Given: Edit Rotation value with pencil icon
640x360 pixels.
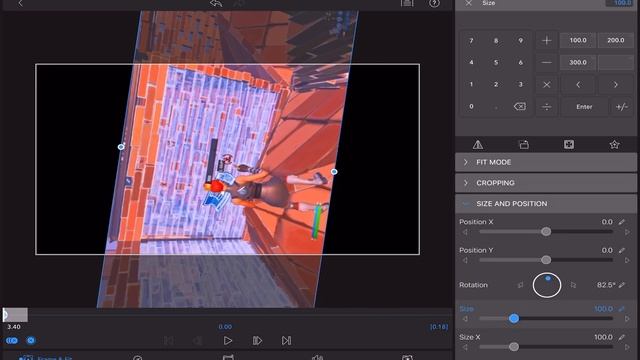Looking at the screenshot, I should [x=622, y=285].
